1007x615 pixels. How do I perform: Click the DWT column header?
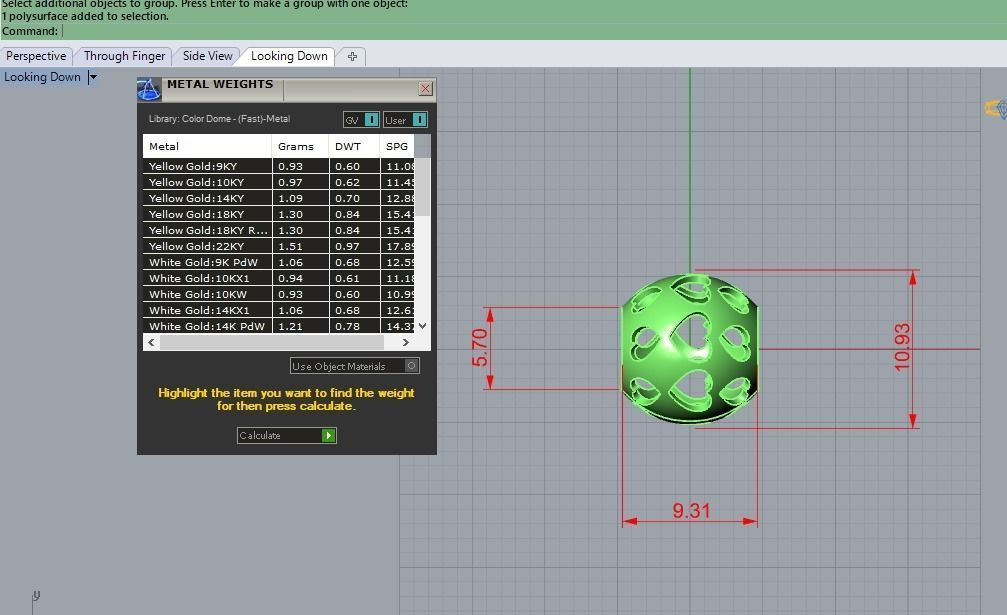point(354,146)
